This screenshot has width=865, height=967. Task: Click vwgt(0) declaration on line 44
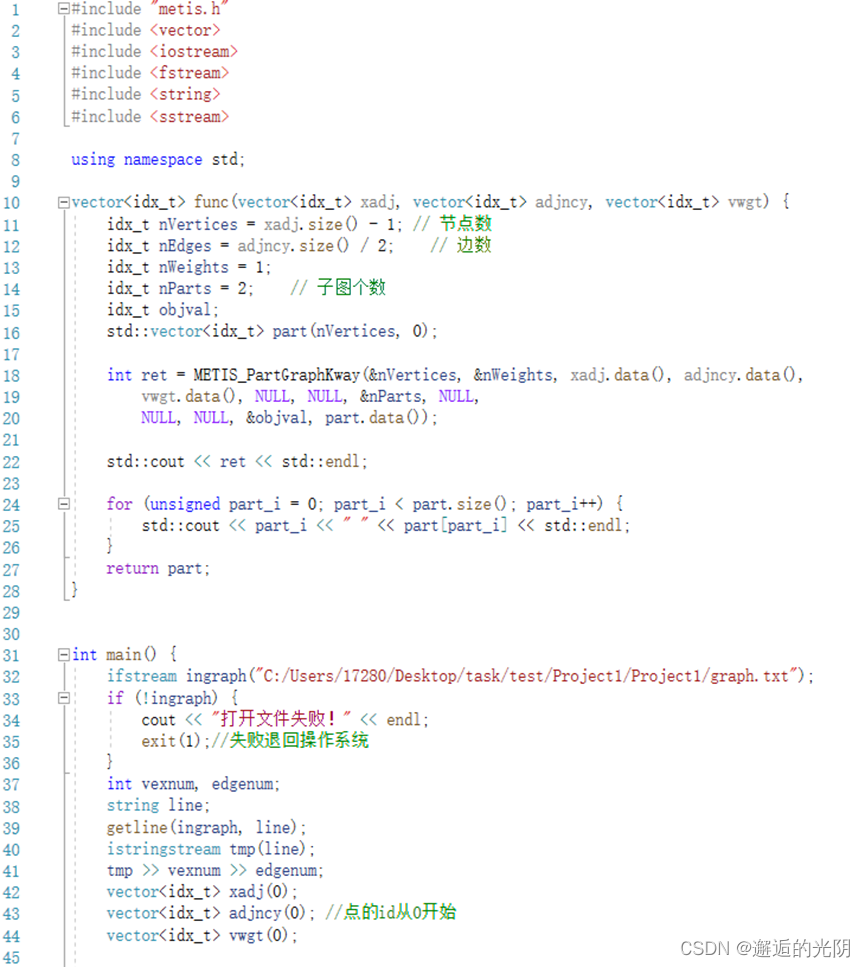[x=258, y=936]
